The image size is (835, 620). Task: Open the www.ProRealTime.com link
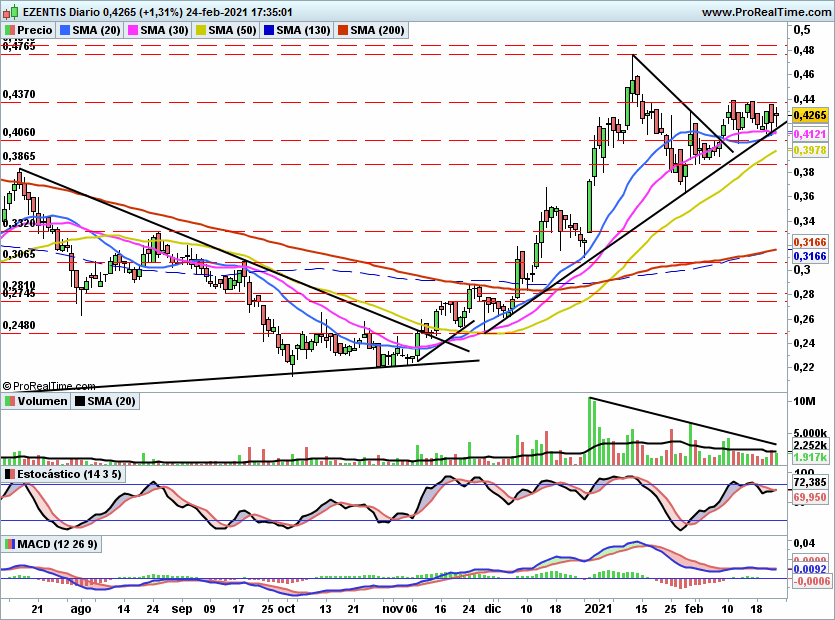click(766, 12)
